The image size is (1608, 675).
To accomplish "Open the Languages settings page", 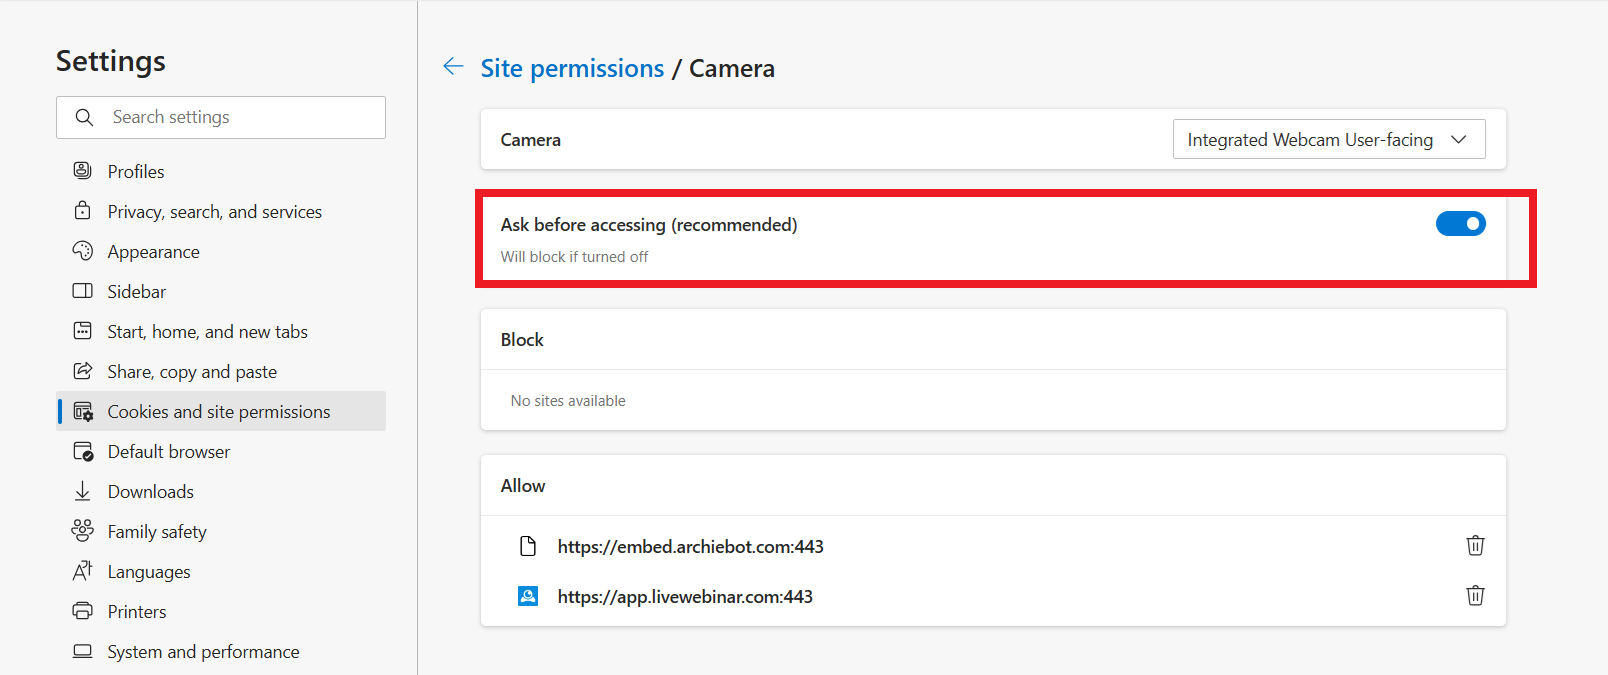I will [x=149, y=572].
